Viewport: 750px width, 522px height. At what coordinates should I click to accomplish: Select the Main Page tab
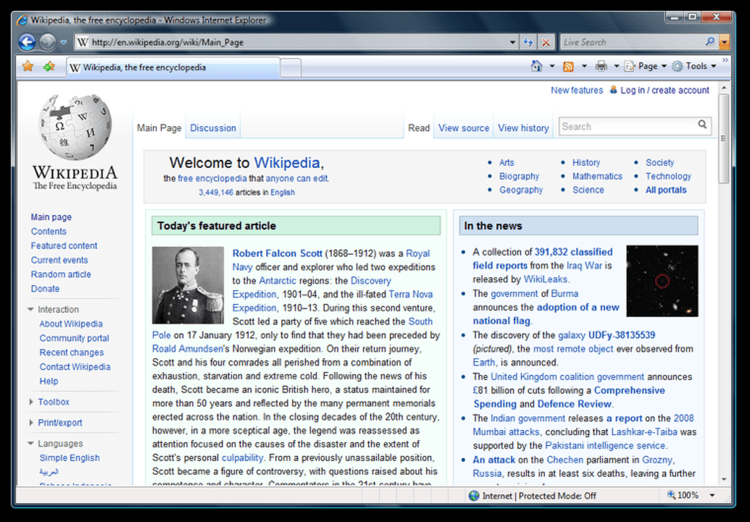pyautogui.click(x=159, y=128)
